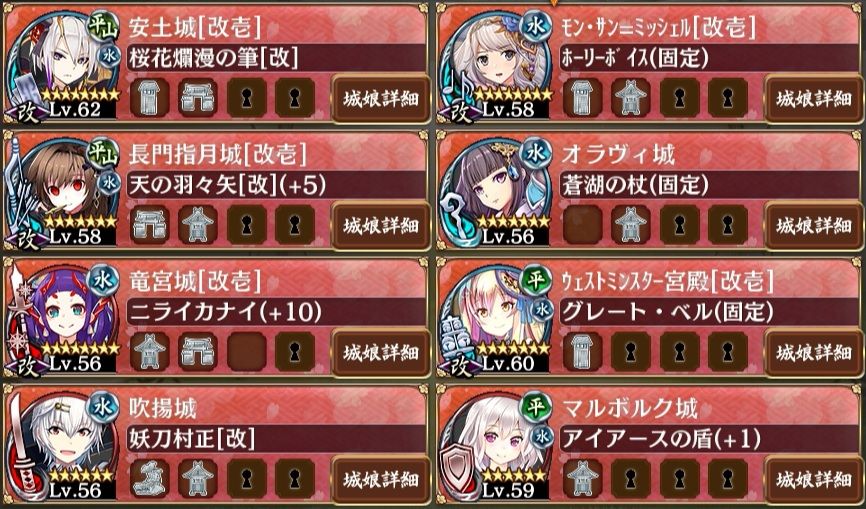Click locked fourth slot of モン・サン=ミッシェル

[727, 98]
